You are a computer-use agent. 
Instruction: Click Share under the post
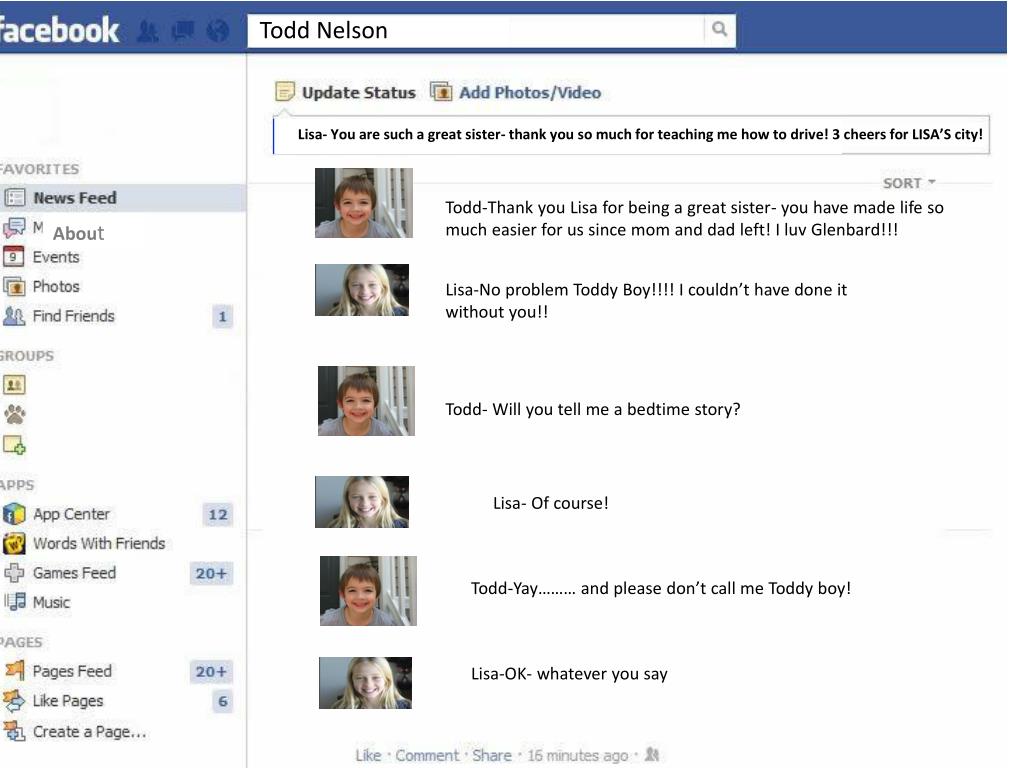tap(492, 756)
